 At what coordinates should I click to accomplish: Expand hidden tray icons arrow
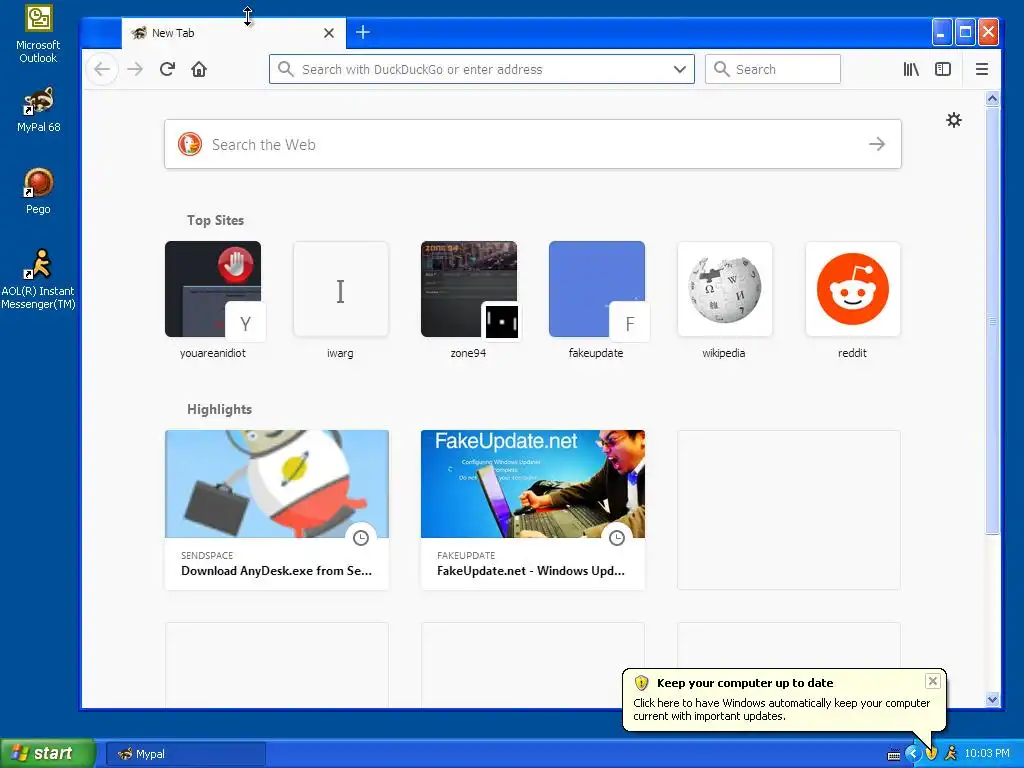pyautogui.click(x=912, y=754)
